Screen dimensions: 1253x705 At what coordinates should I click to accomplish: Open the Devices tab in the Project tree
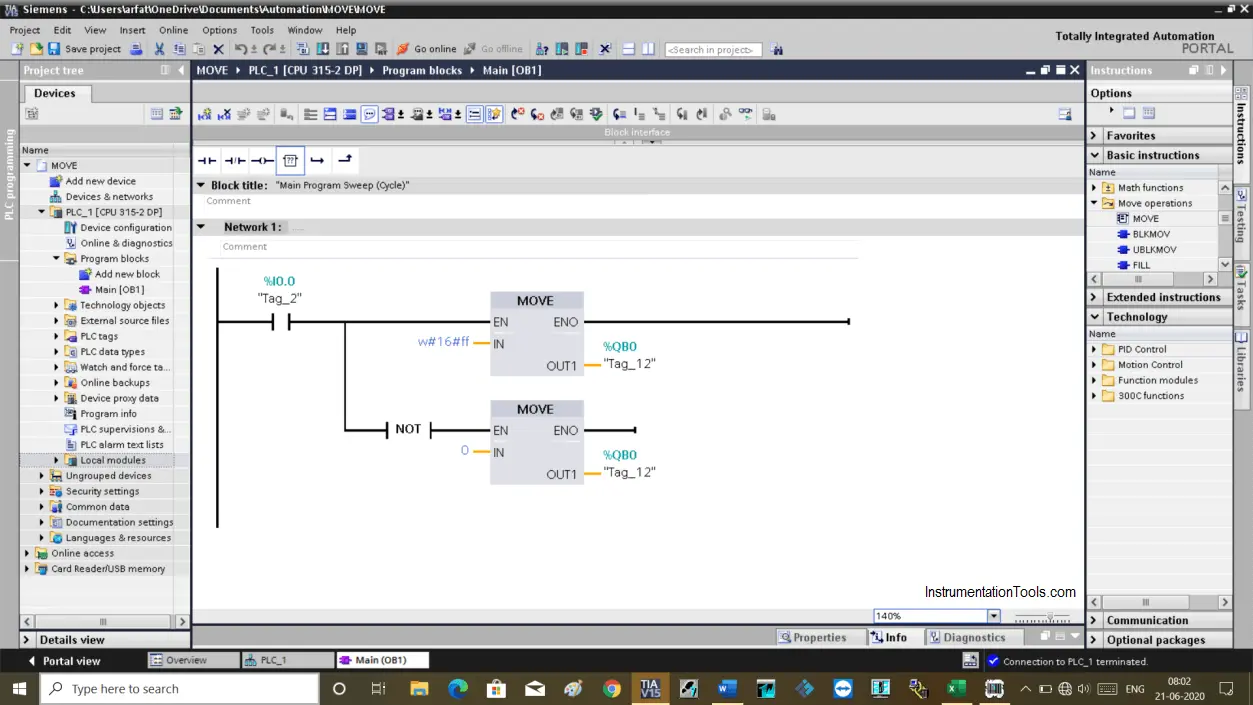pyautogui.click(x=55, y=93)
